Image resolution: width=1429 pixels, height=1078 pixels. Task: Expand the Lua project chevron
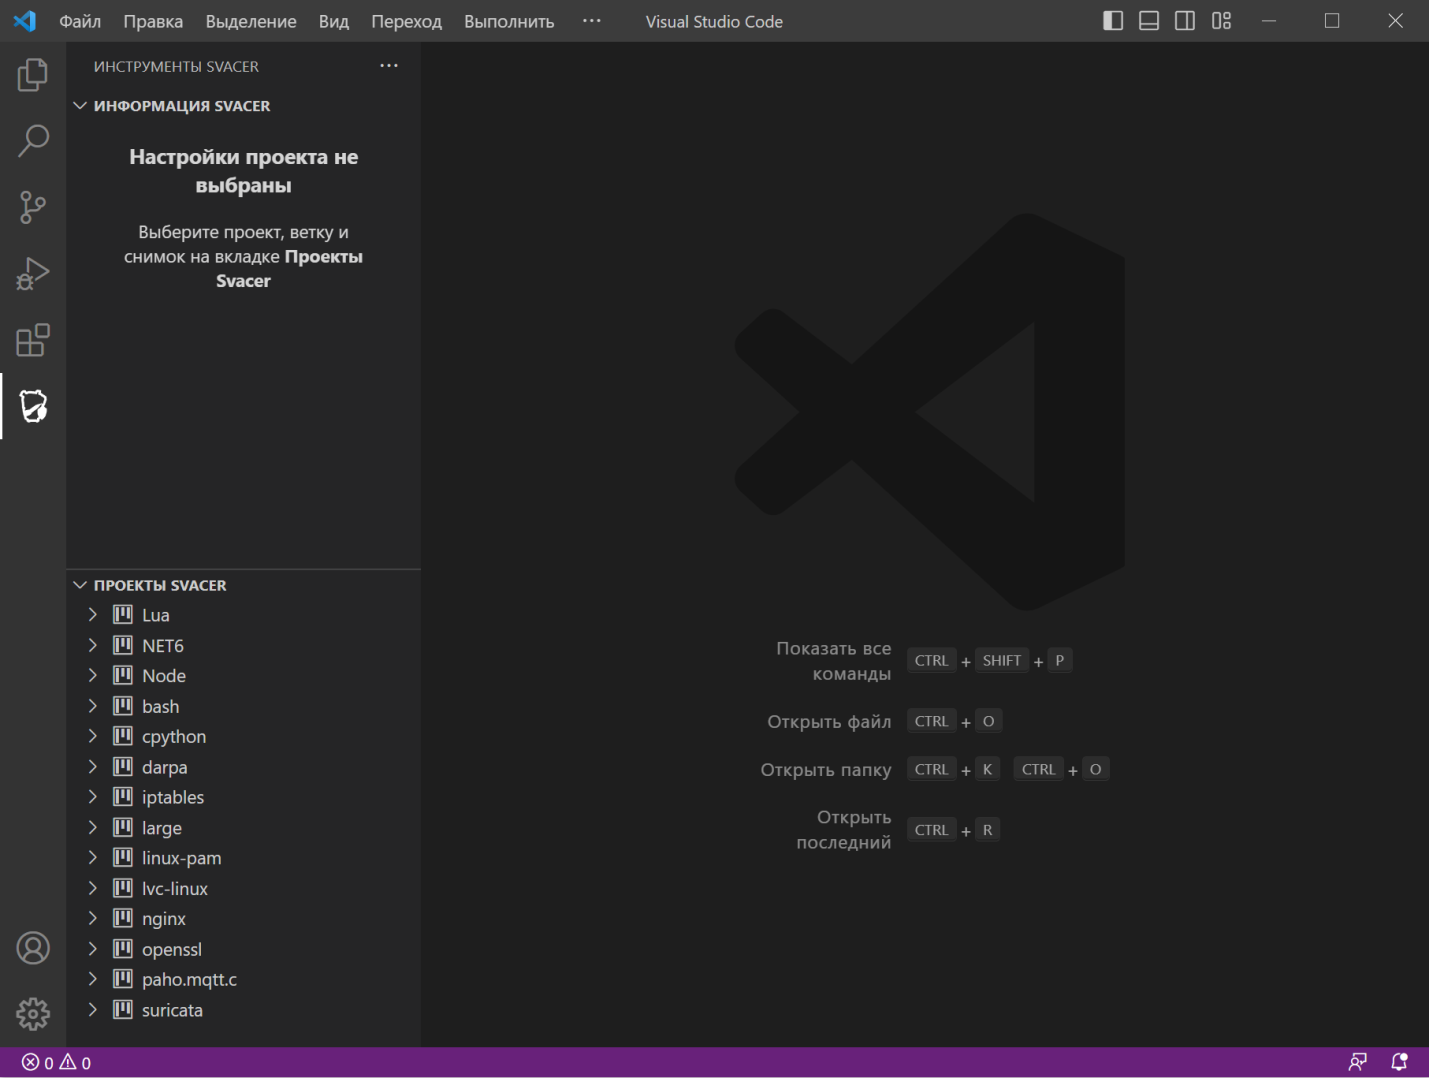pos(93,614)
